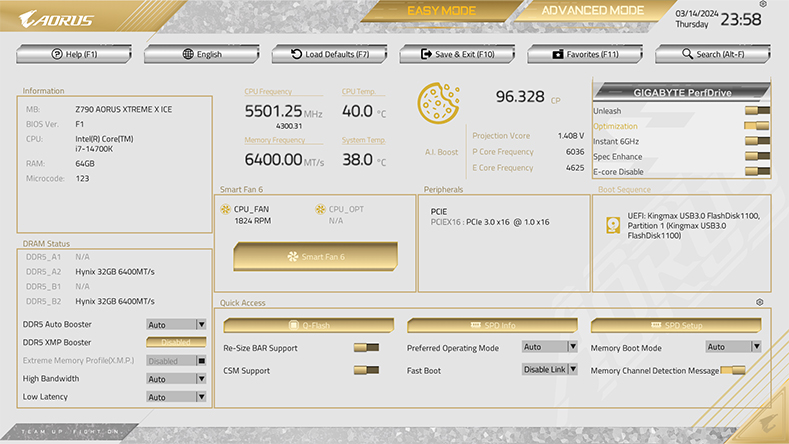Open DDR5 Auto Booster dropdown
This screenshot has width=789, height=444.
pos(176,325)
